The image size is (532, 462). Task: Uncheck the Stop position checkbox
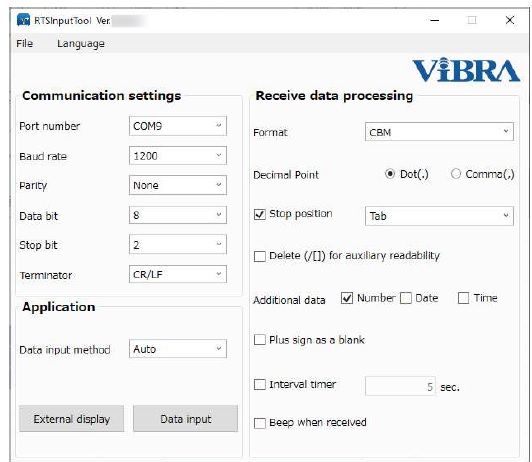(x=260, y=214)
